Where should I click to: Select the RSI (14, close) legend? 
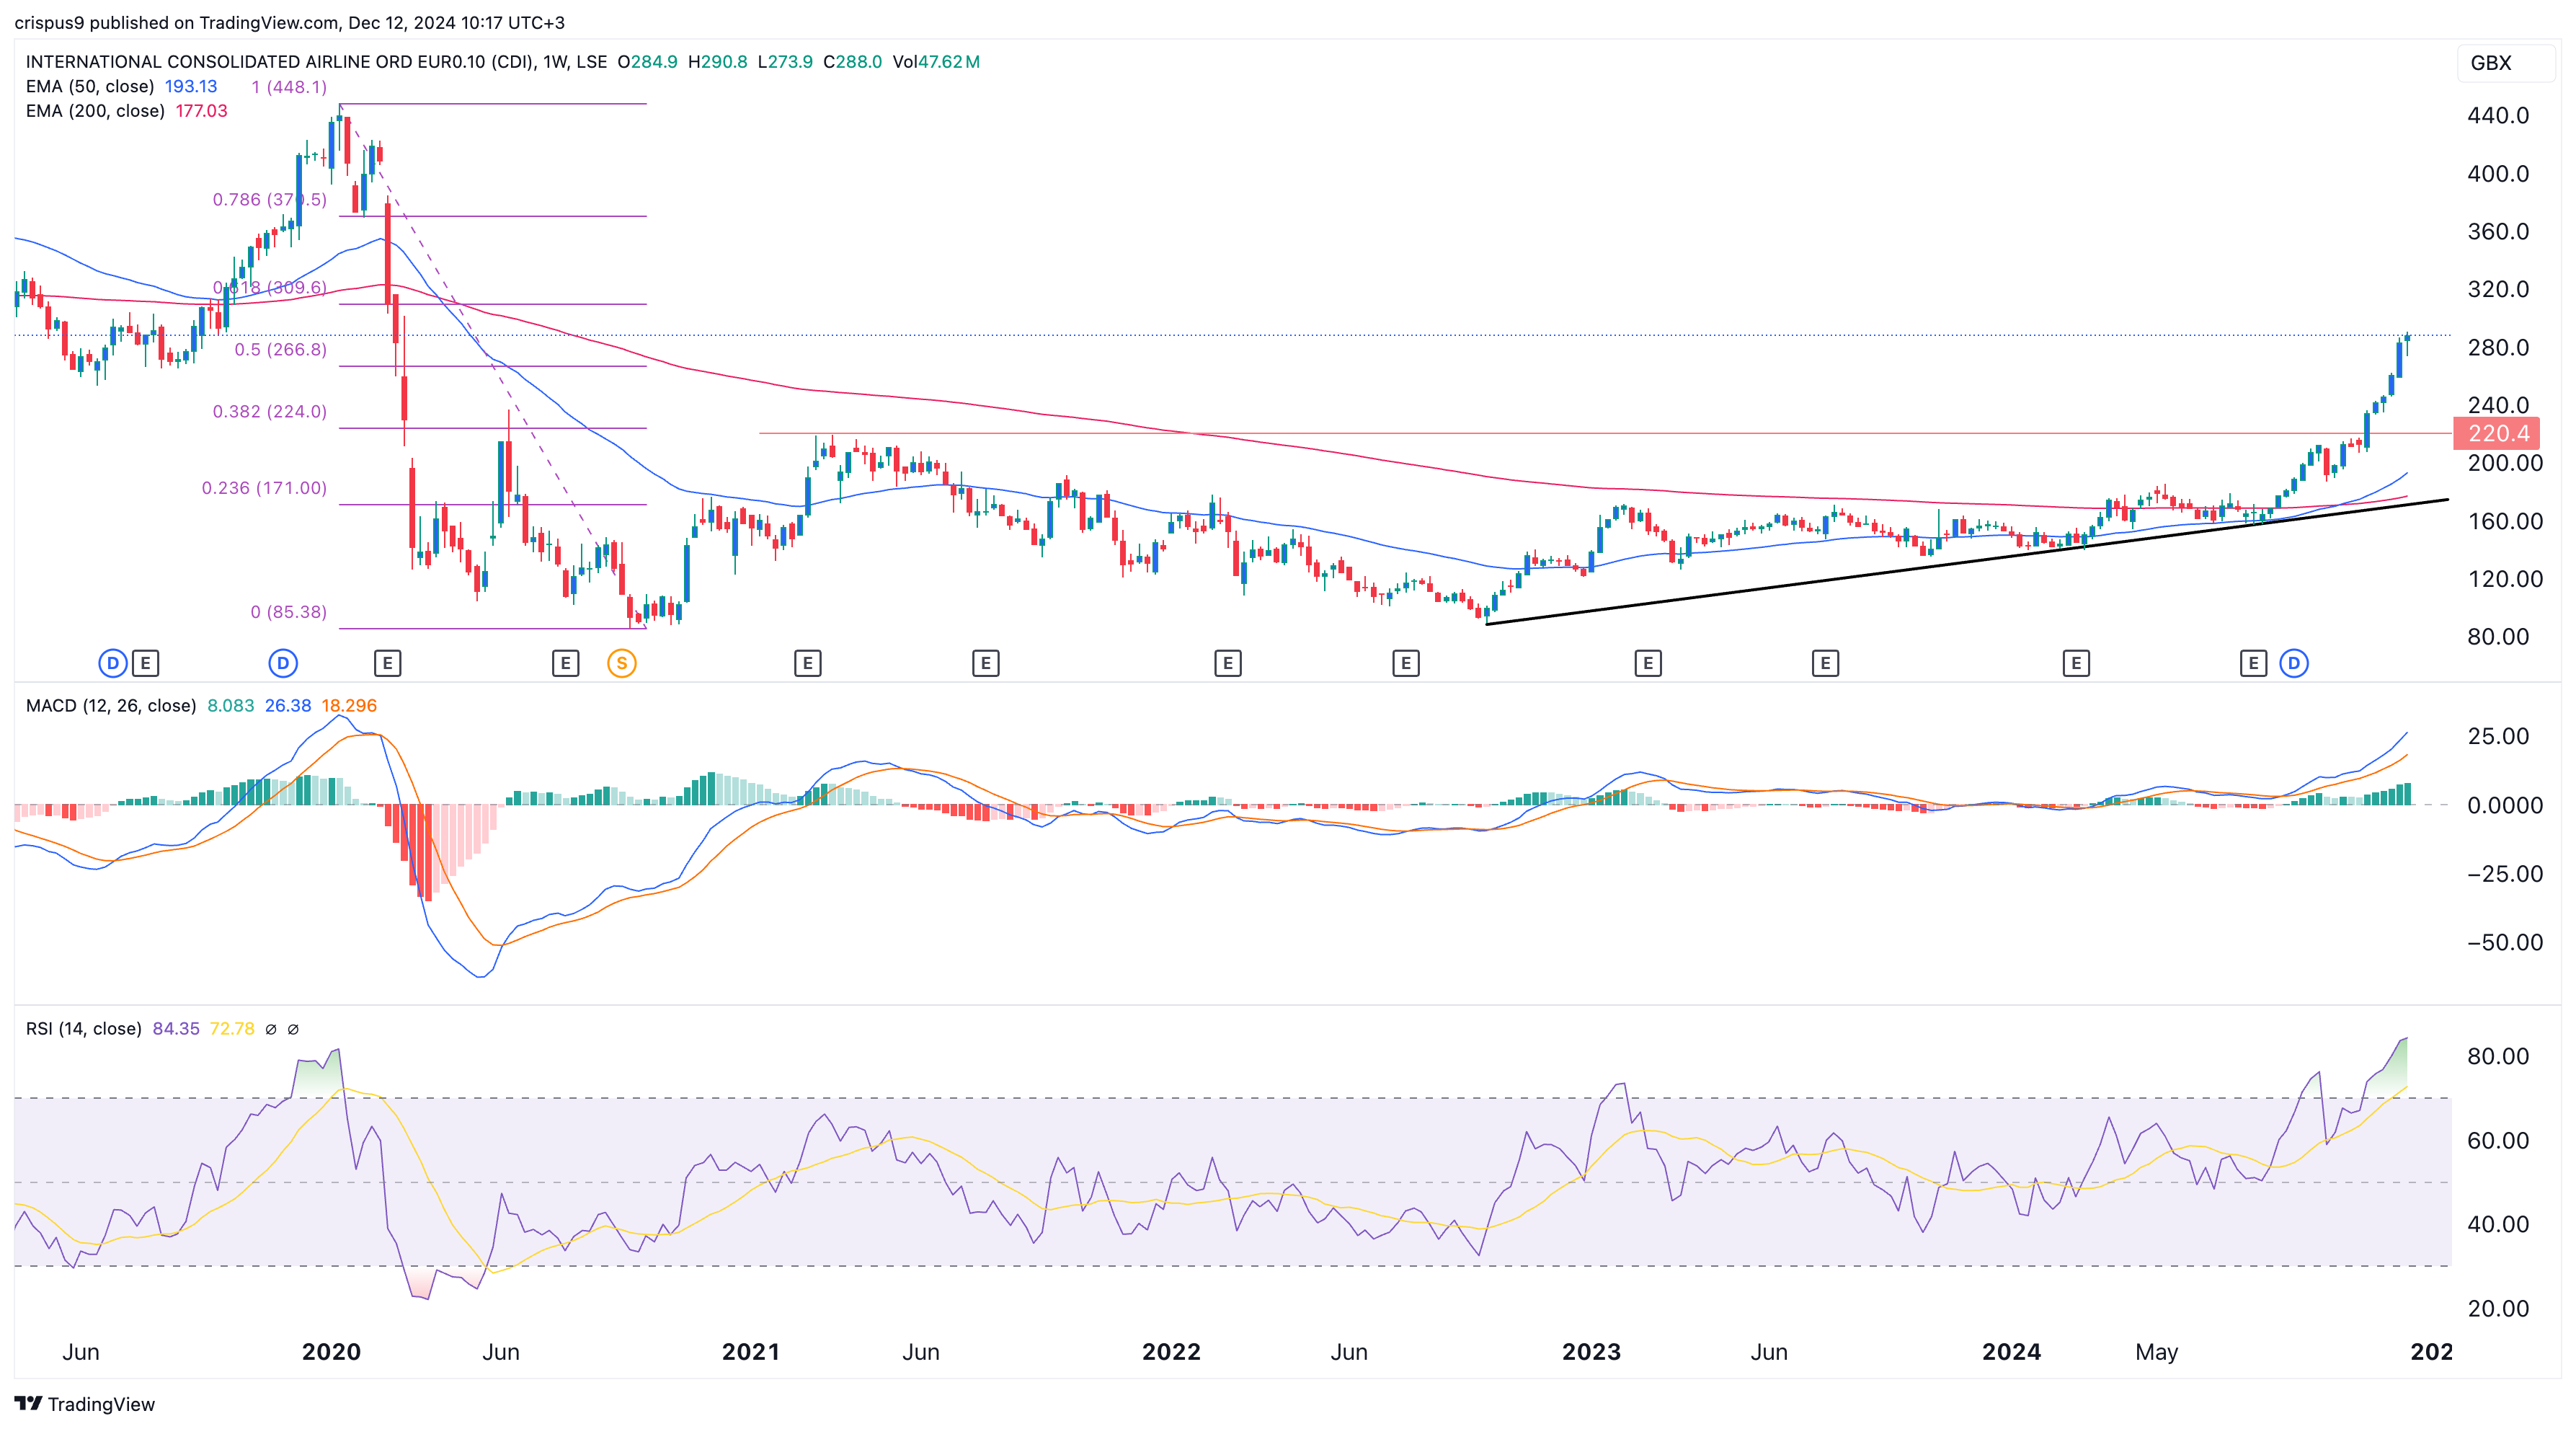coord(84,1029)
